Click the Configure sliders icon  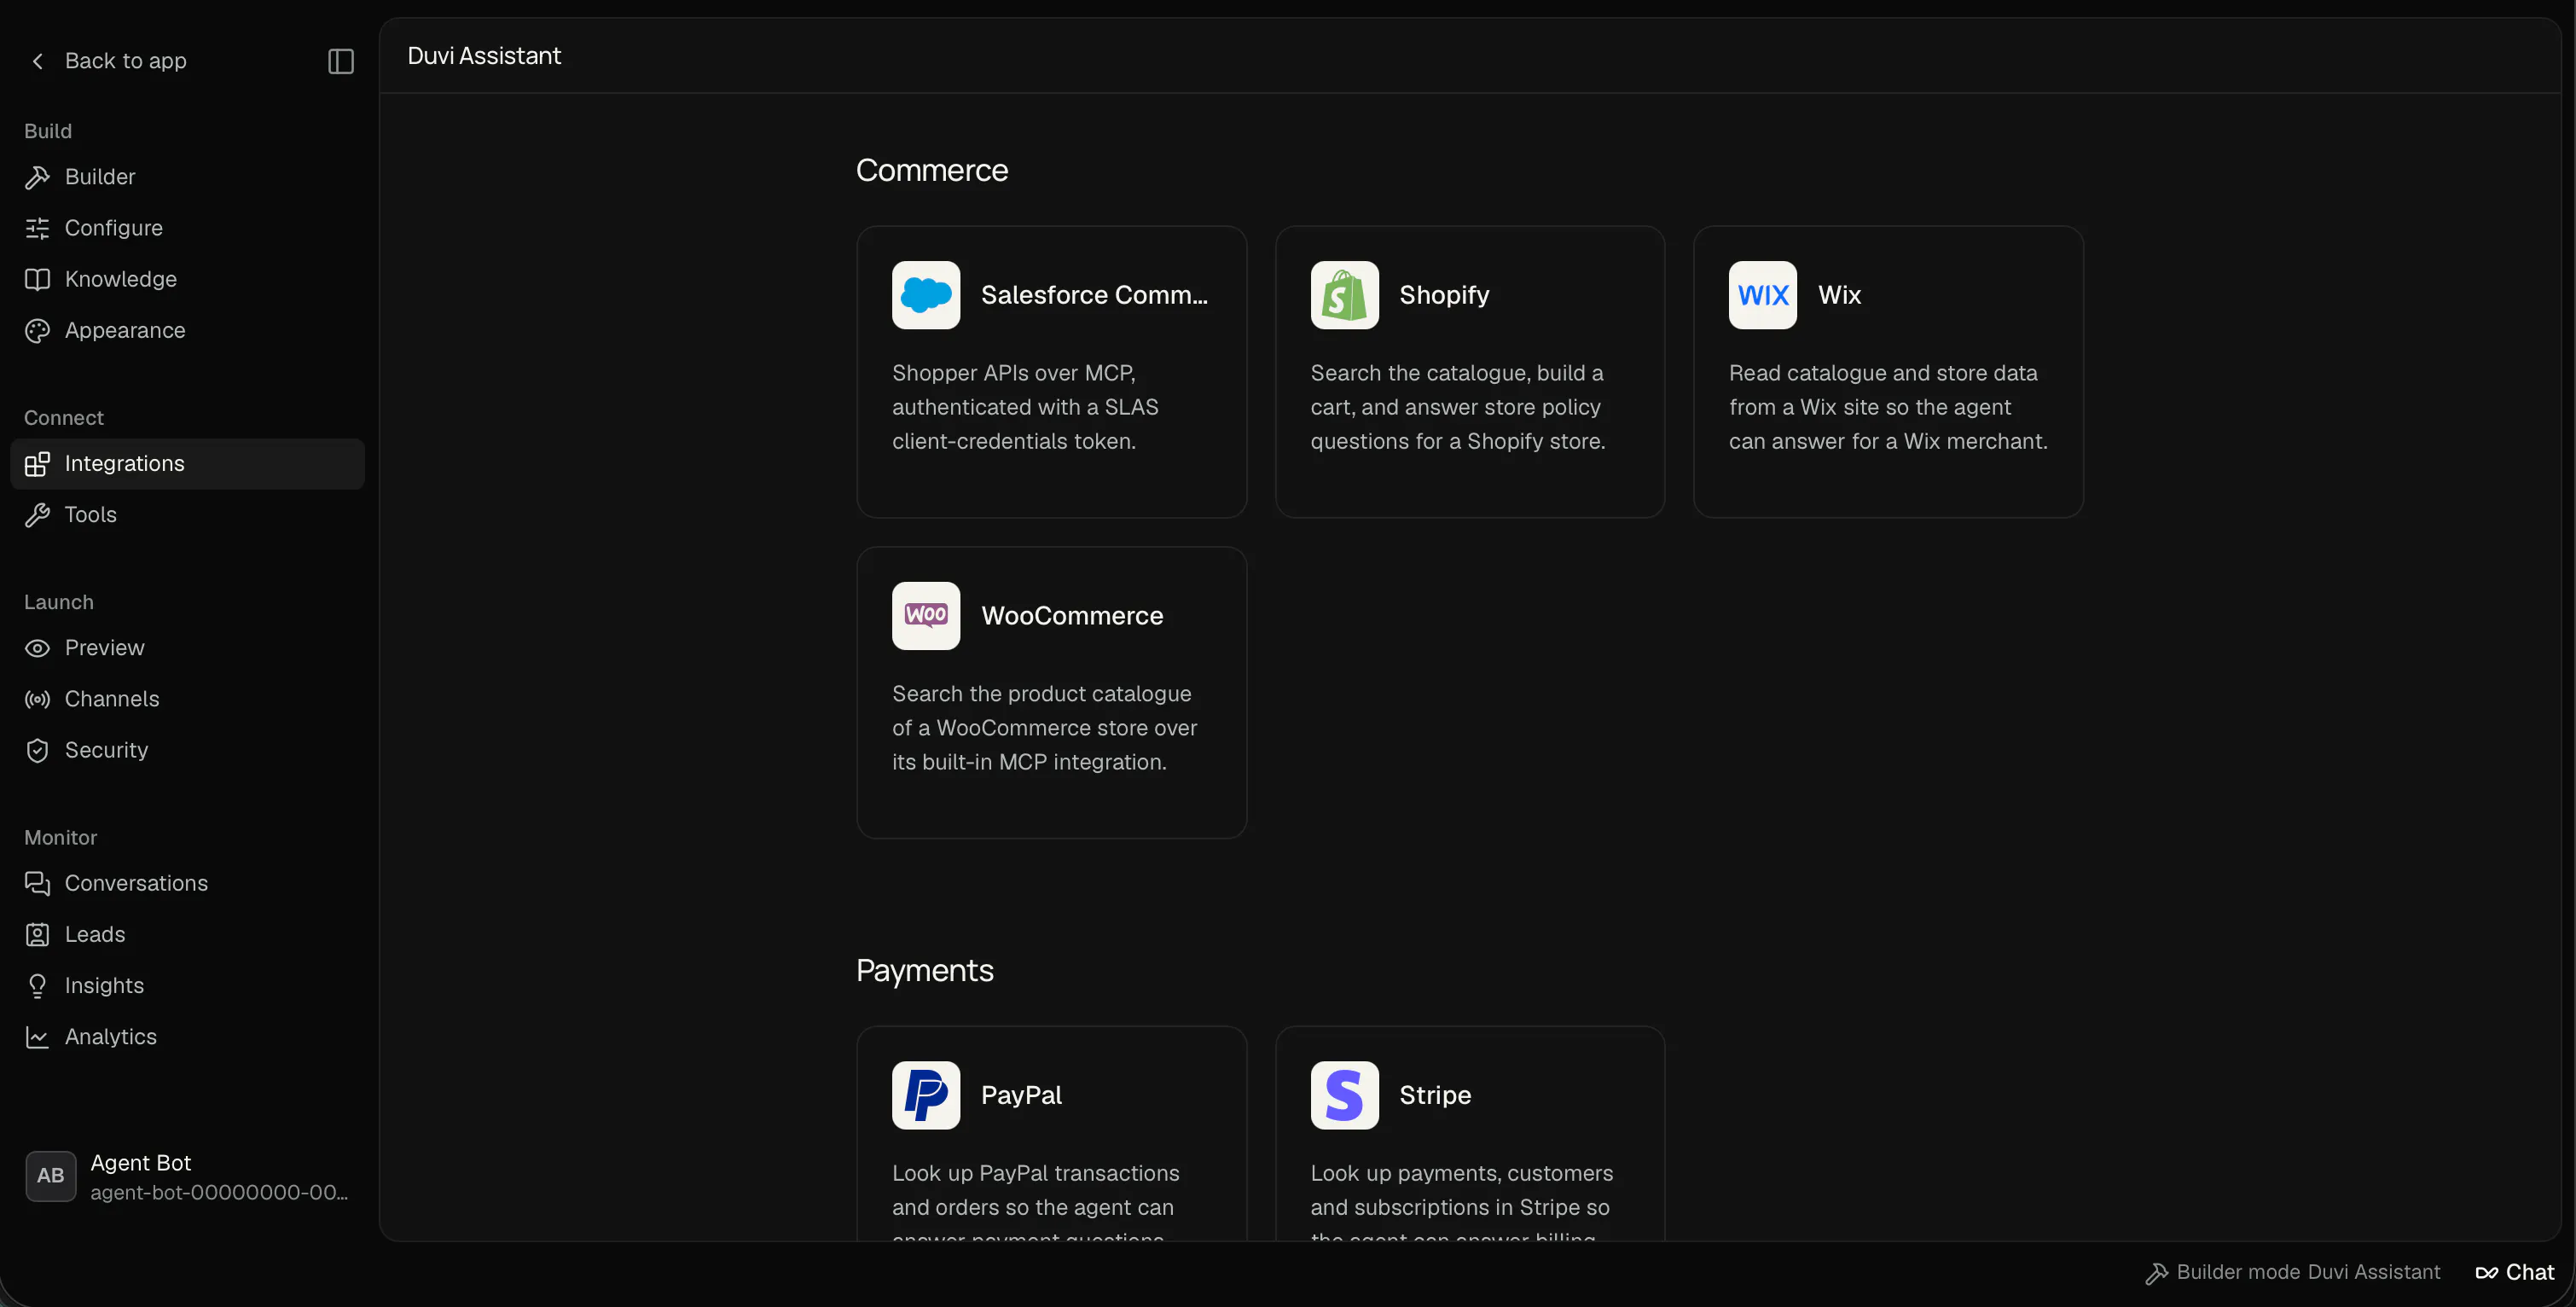37,228
